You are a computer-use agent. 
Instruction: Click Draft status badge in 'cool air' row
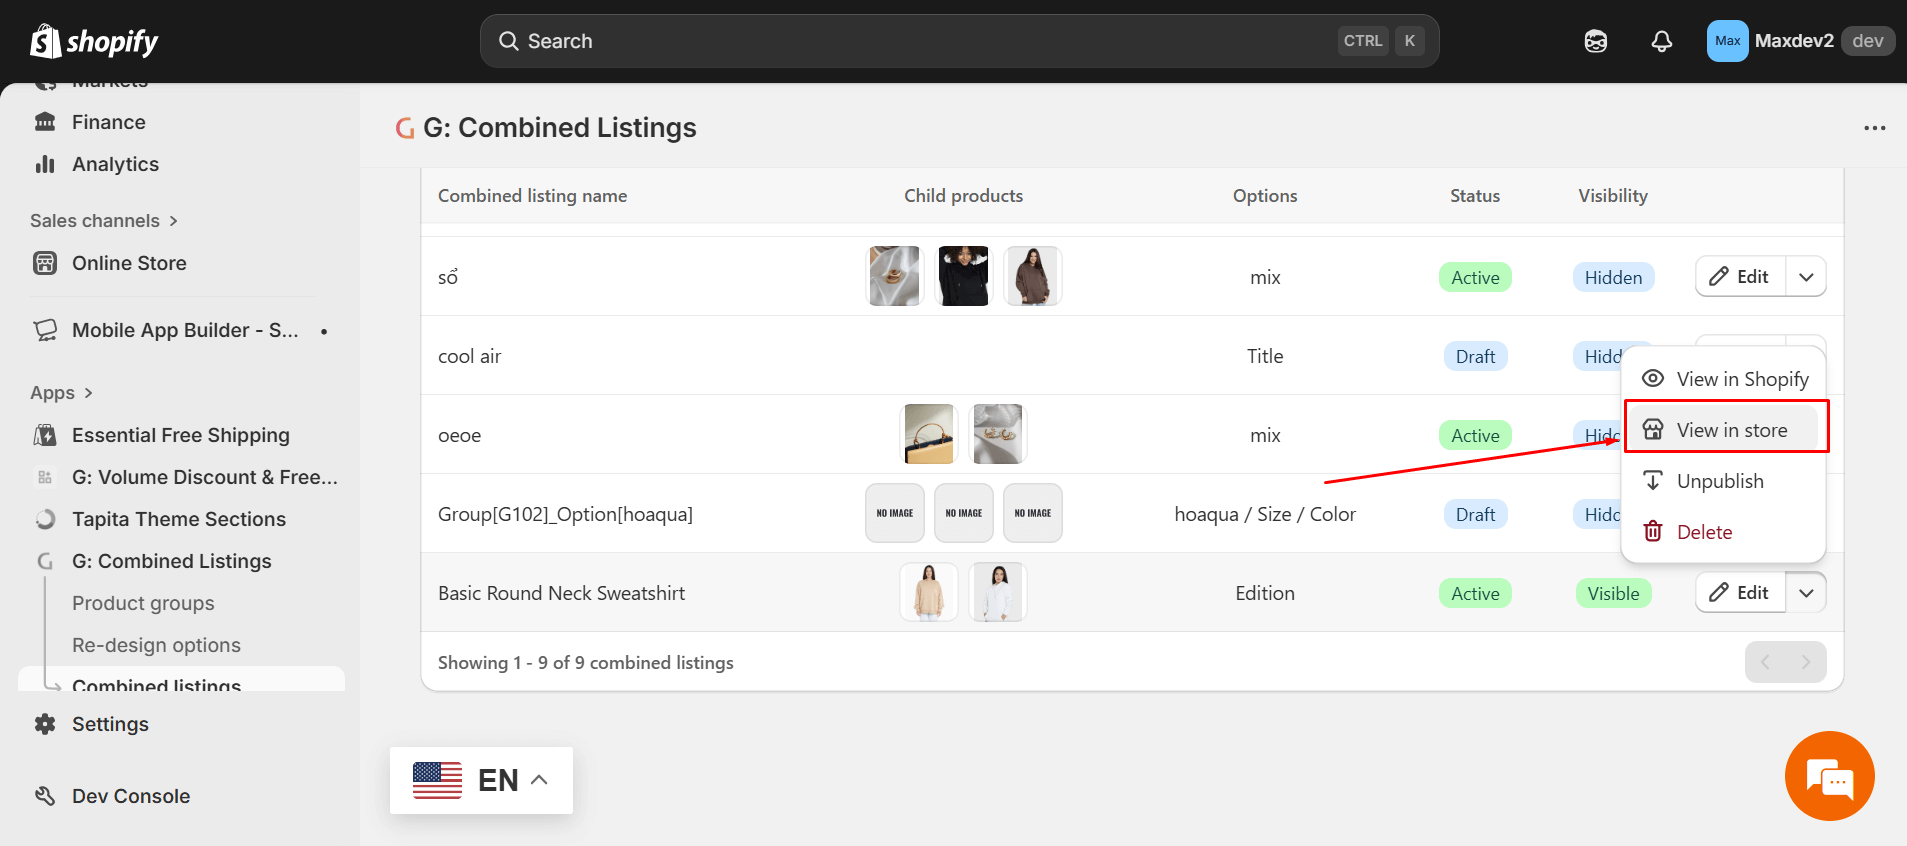coord(1475,356)
